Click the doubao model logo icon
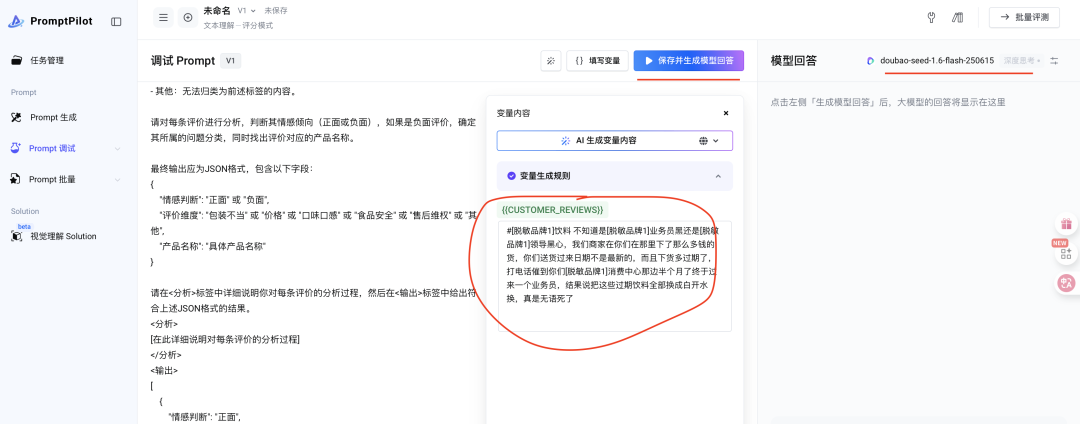This screenshot has height=424, width=1080. [871, 61]
